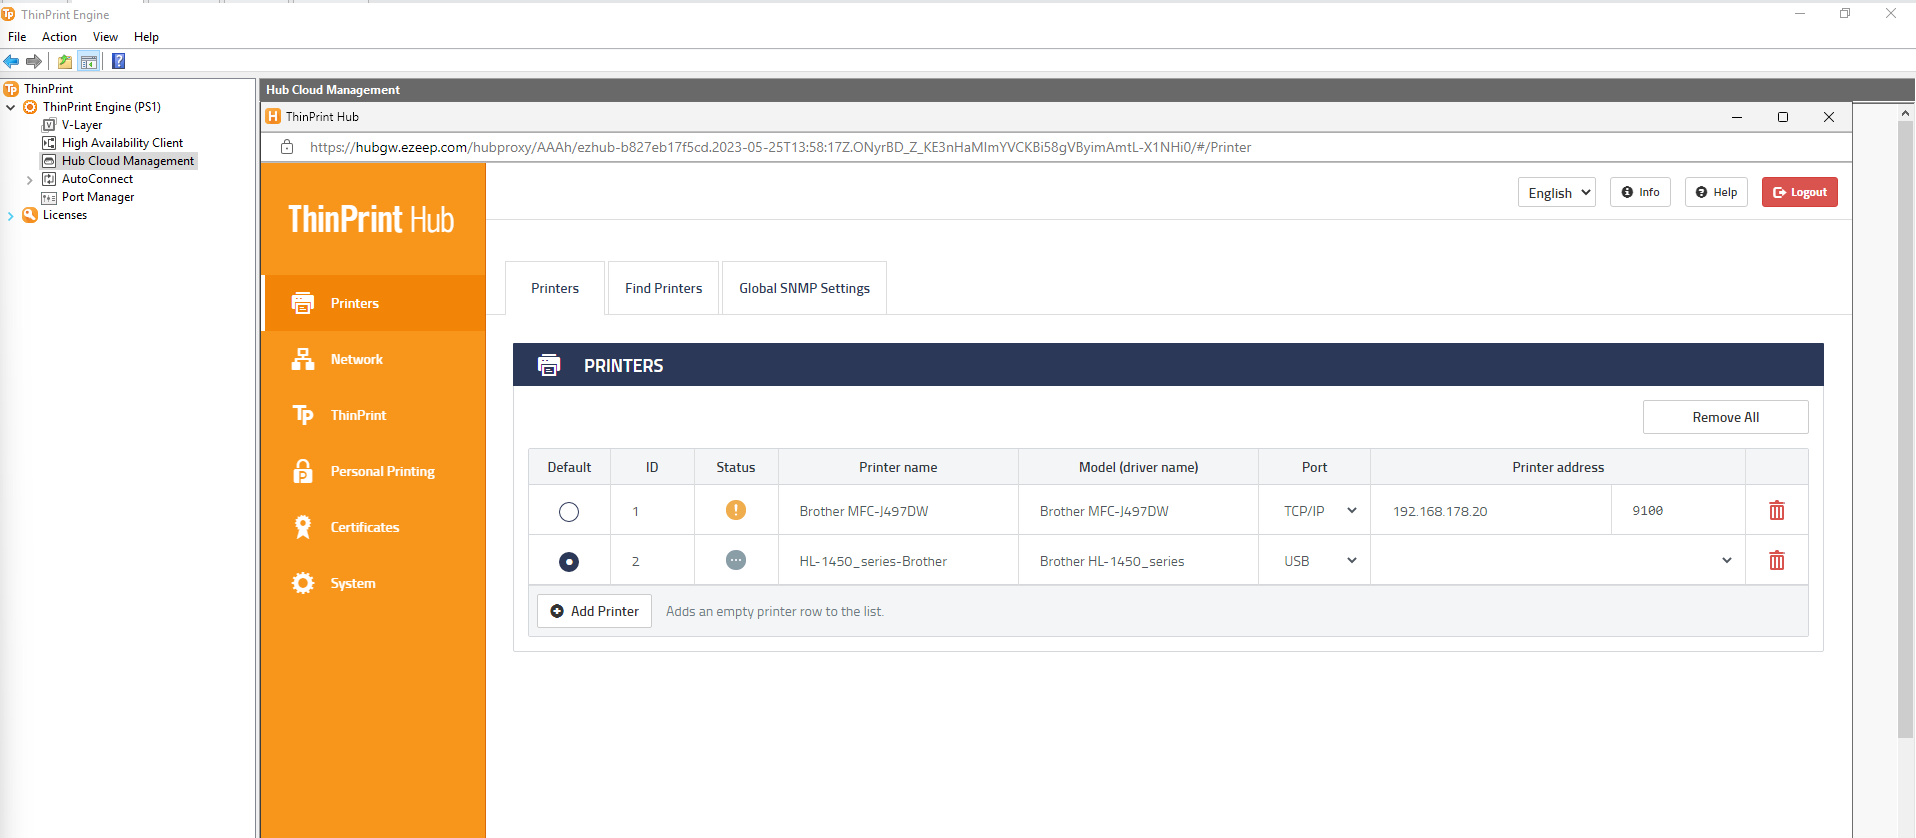
Task: Click the ThinPrint Hub window icon
Action: tap(273, 116)
